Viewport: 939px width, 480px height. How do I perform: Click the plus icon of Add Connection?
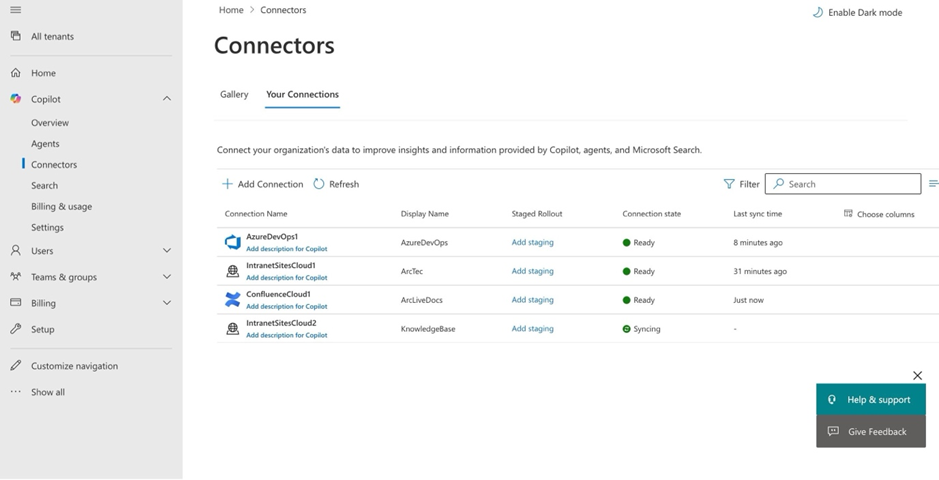[227, 184]
